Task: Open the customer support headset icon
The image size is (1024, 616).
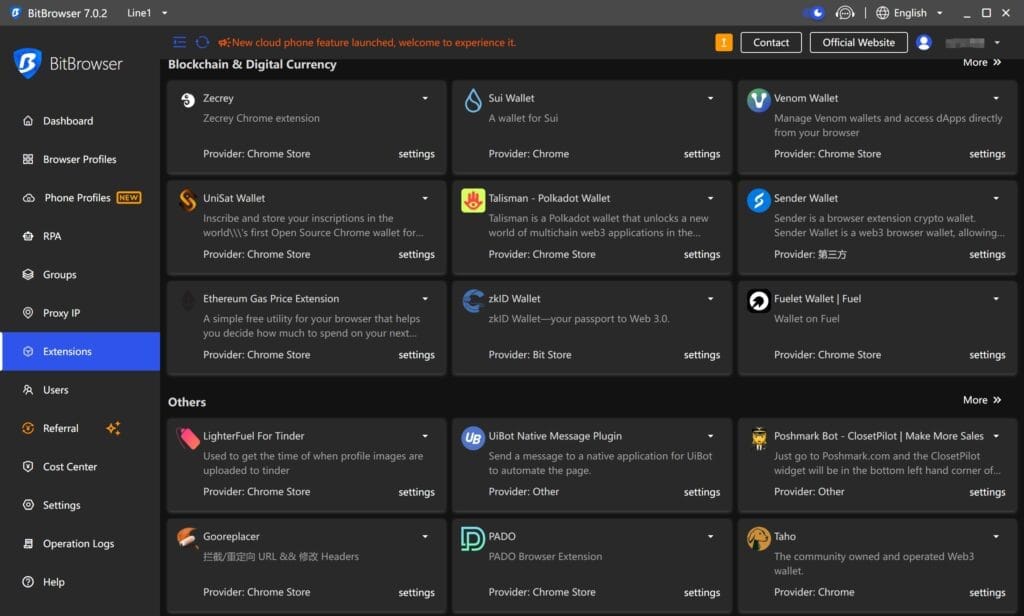Action: tap(845, 13)
